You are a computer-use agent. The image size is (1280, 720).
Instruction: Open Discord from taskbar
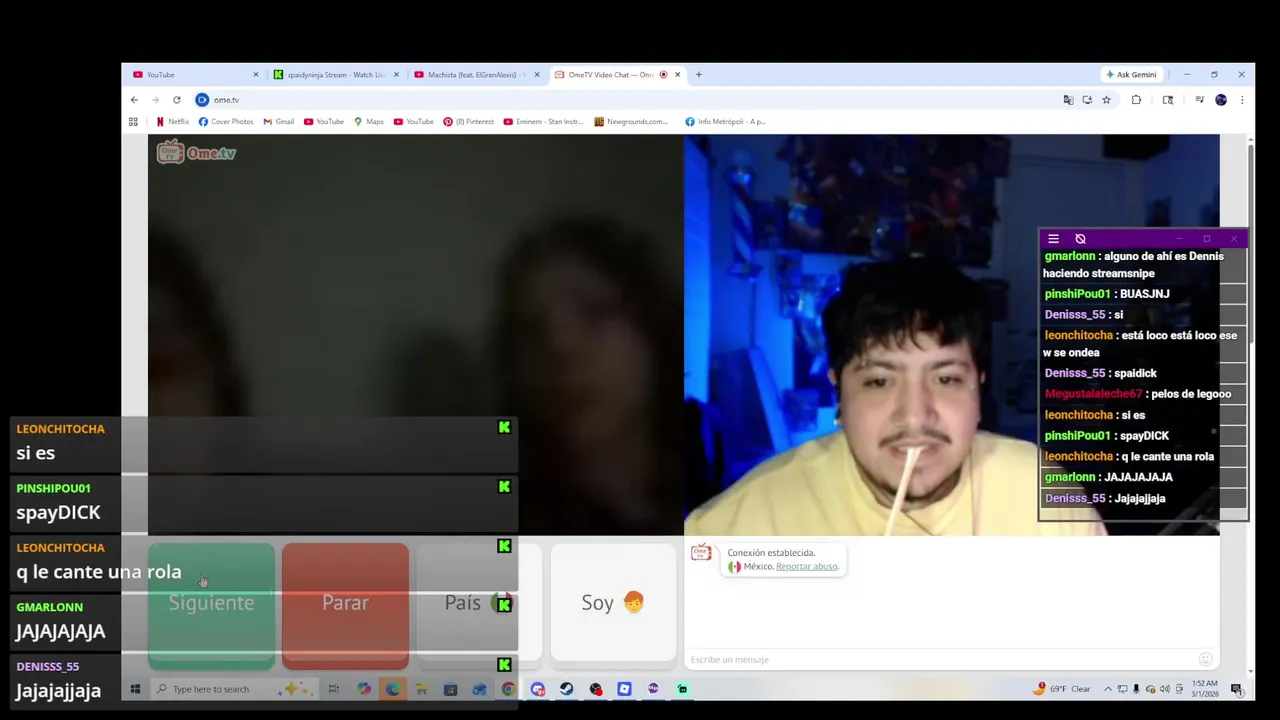tap(538, 689)
